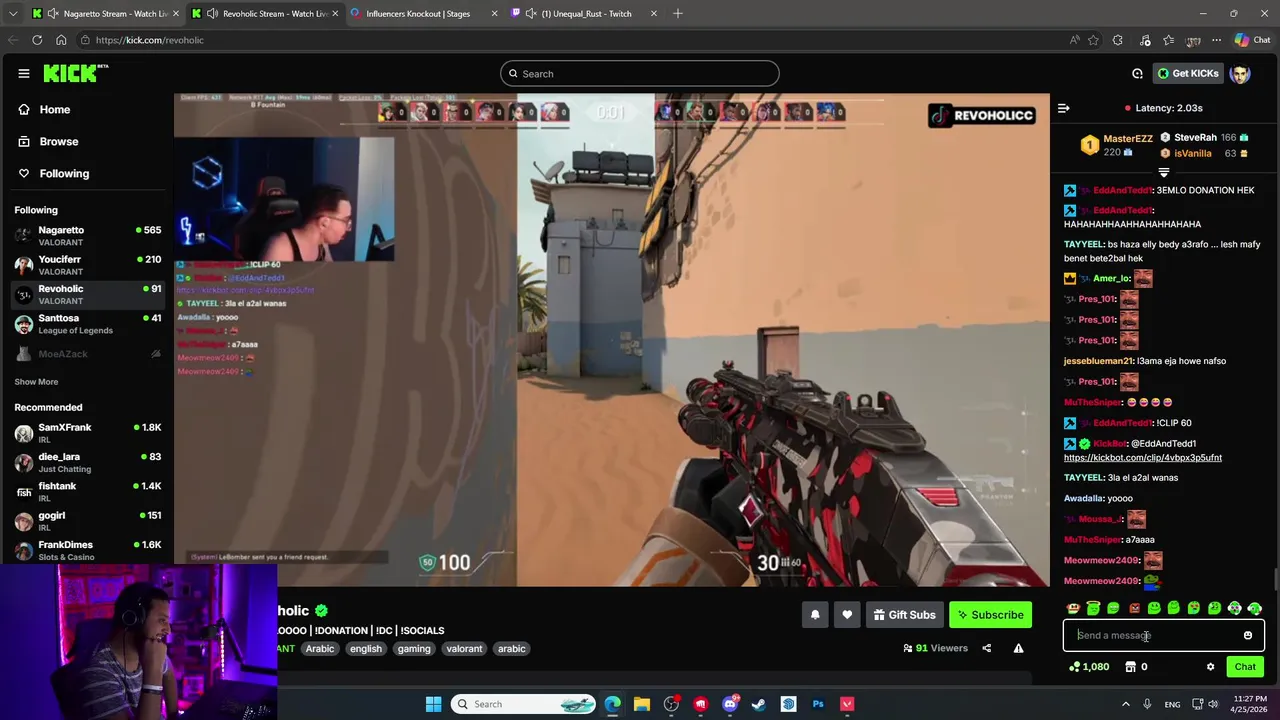1280x720 pixels.
Task: Switch to Nagaretto Stream tab
Action: pyautogui.click(x=105, y=14)
